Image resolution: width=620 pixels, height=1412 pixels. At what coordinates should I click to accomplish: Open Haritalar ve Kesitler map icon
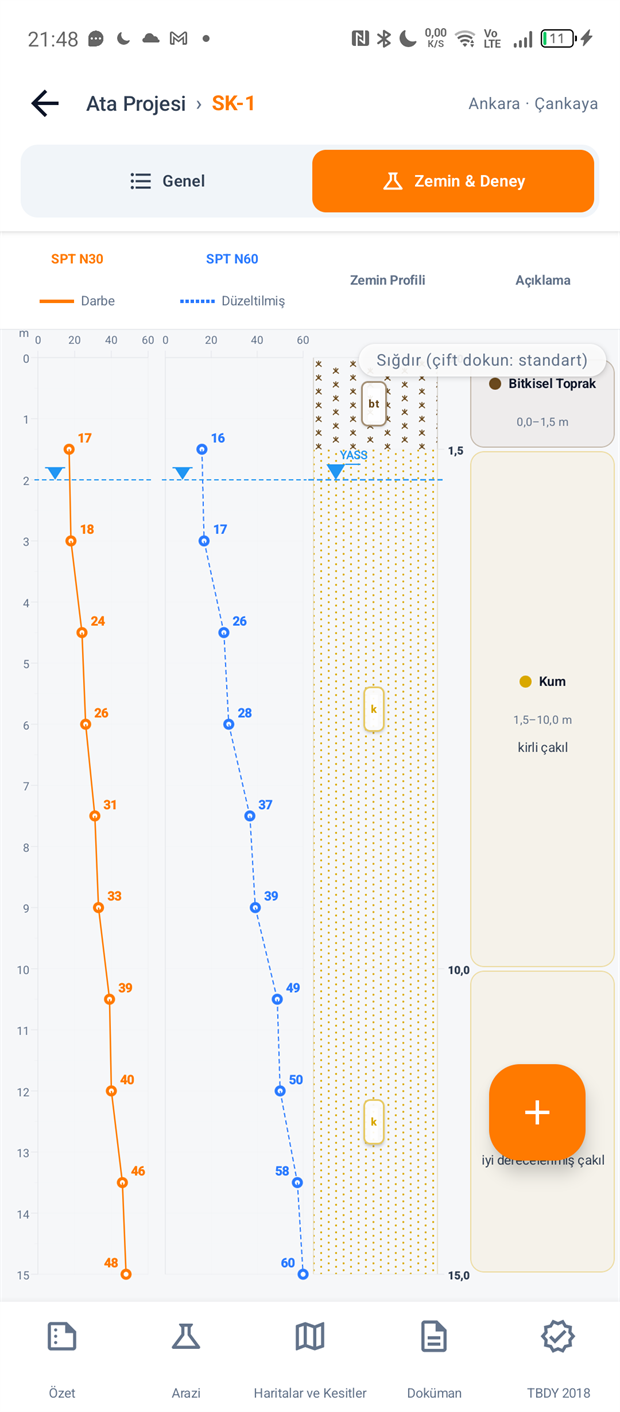[310, 1336]
